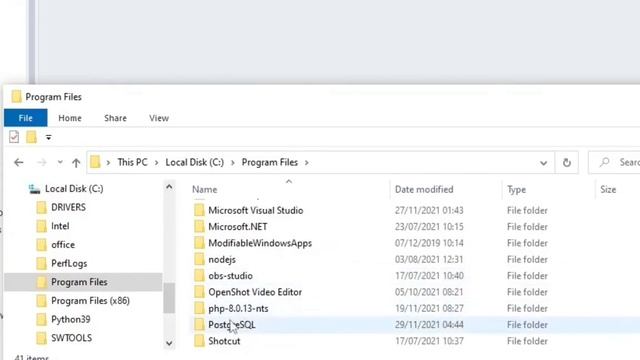Click the Search box field
640x360 pixels.
click(614, 162)
